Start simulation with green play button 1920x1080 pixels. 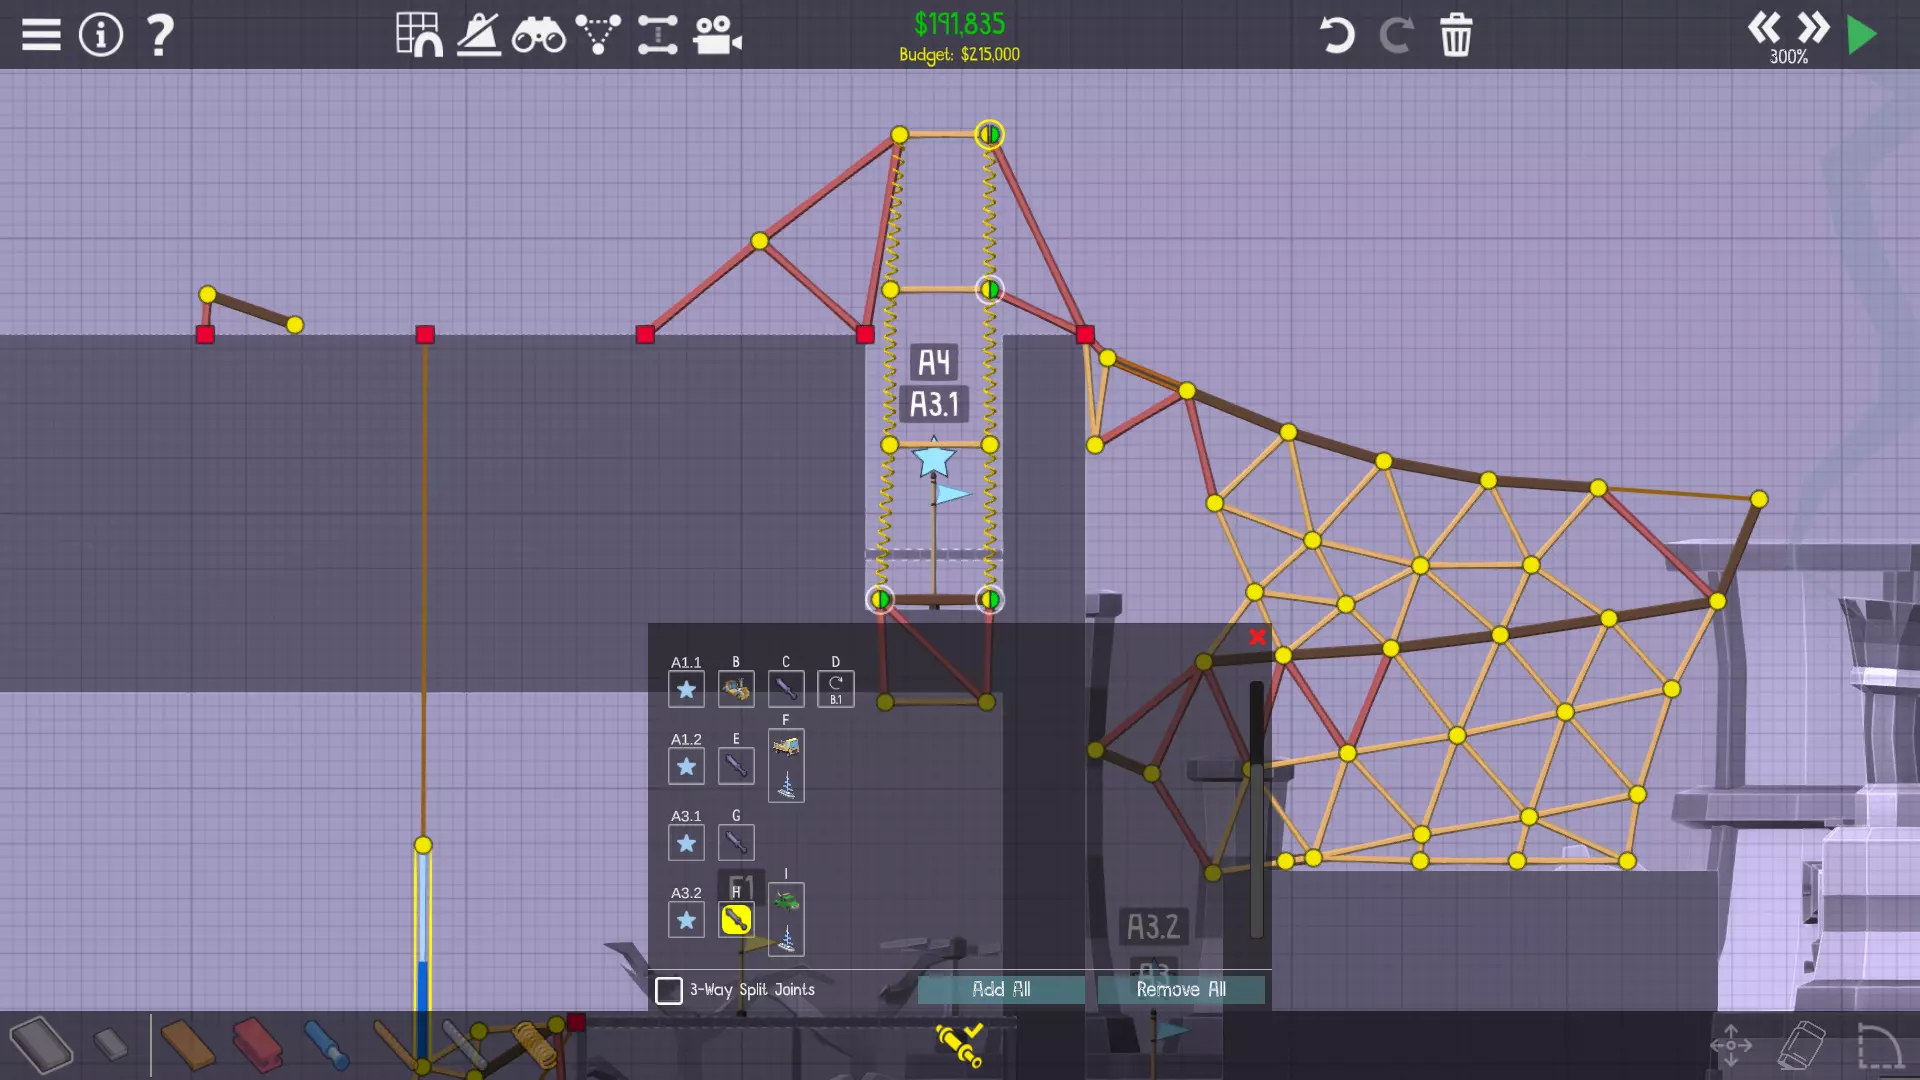pos(1862,35)
